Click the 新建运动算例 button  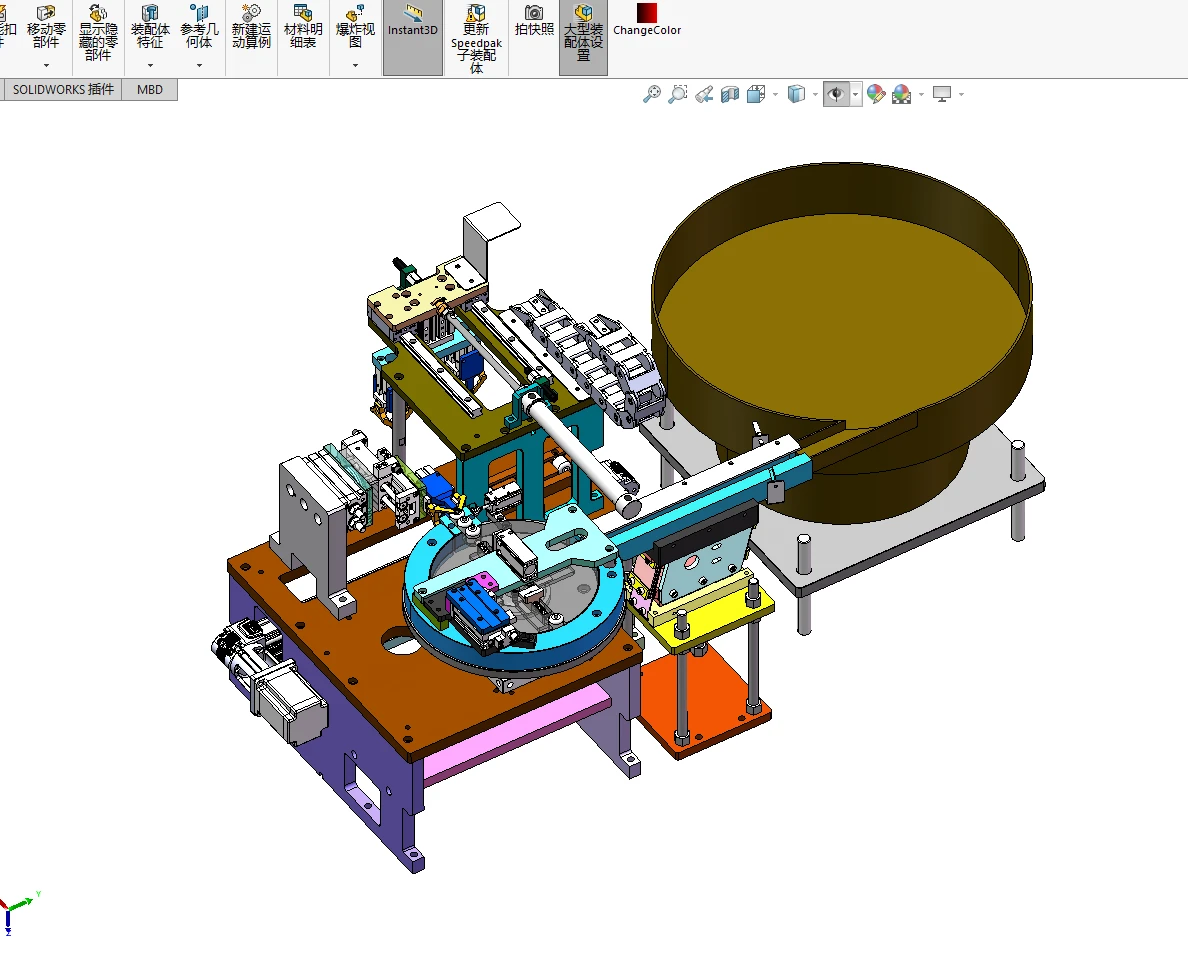(x=252, y=27)
